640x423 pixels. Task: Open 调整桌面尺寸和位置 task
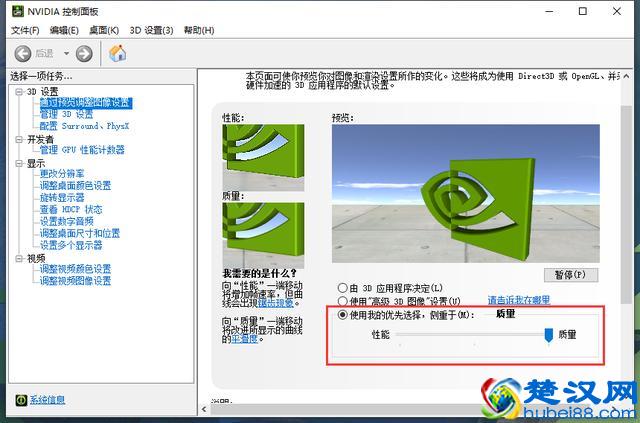[80, 233]
